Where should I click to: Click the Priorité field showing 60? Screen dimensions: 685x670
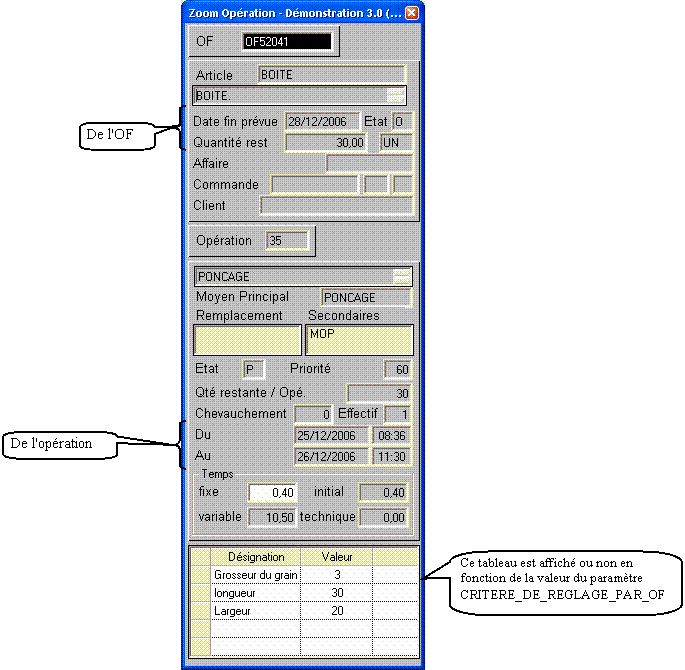(x=398, y=370)
